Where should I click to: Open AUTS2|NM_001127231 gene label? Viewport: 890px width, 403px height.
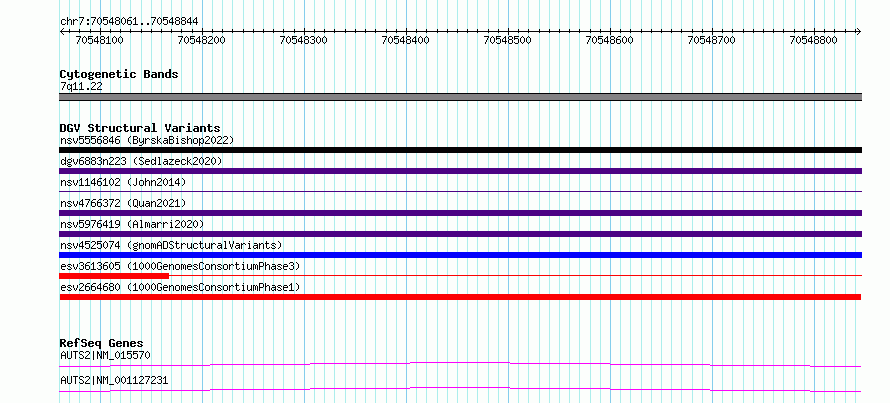[x=114, y=380]
